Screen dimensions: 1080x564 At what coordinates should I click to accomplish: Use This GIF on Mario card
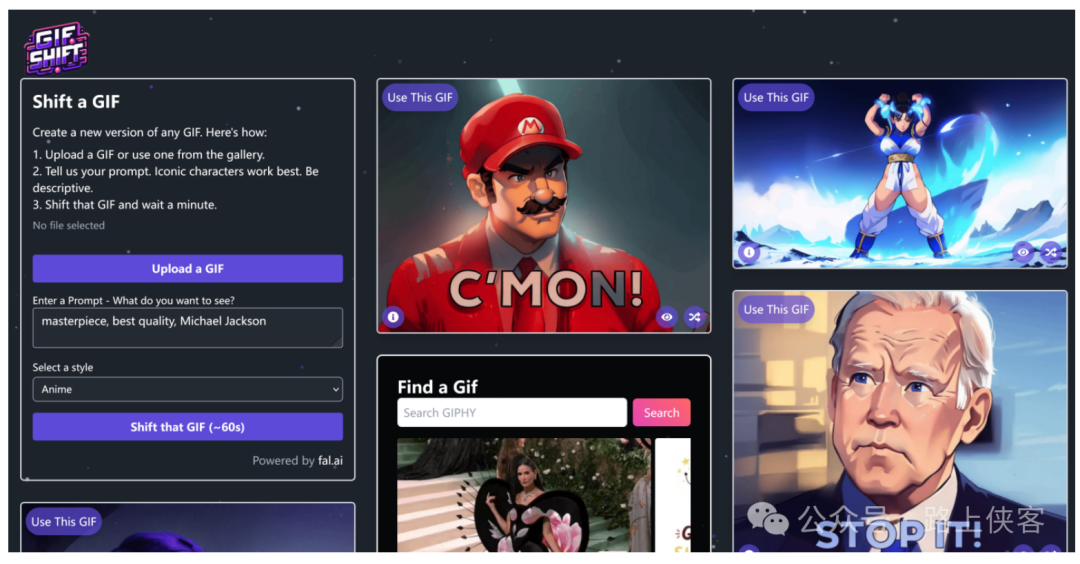(419, 98)
